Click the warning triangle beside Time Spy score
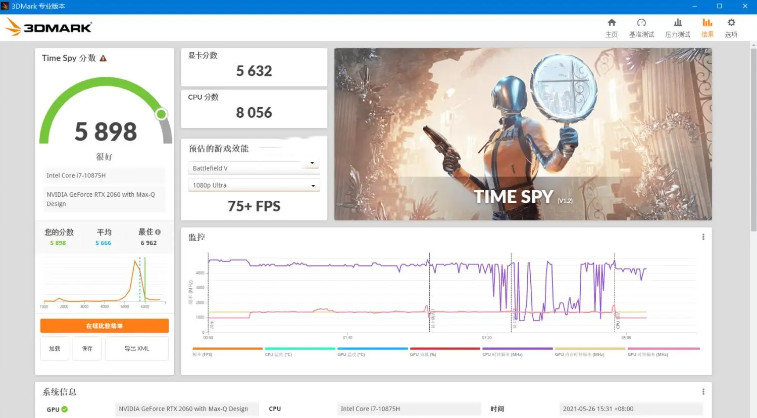This screenshot has width=757, height=418. pos(103,58)
